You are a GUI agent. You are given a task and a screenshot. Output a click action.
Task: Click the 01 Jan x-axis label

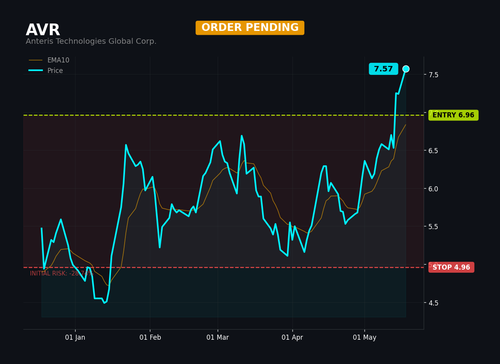point(75,337)
